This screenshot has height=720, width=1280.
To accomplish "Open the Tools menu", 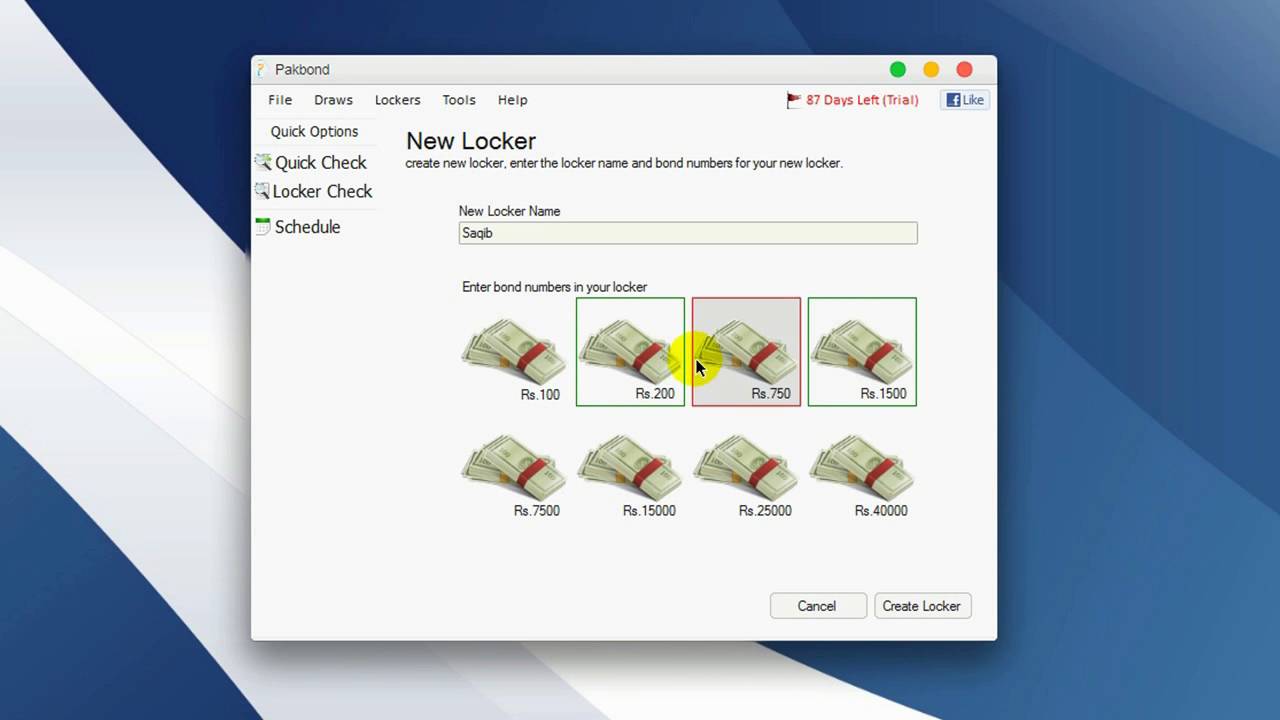I will point(459,100).
